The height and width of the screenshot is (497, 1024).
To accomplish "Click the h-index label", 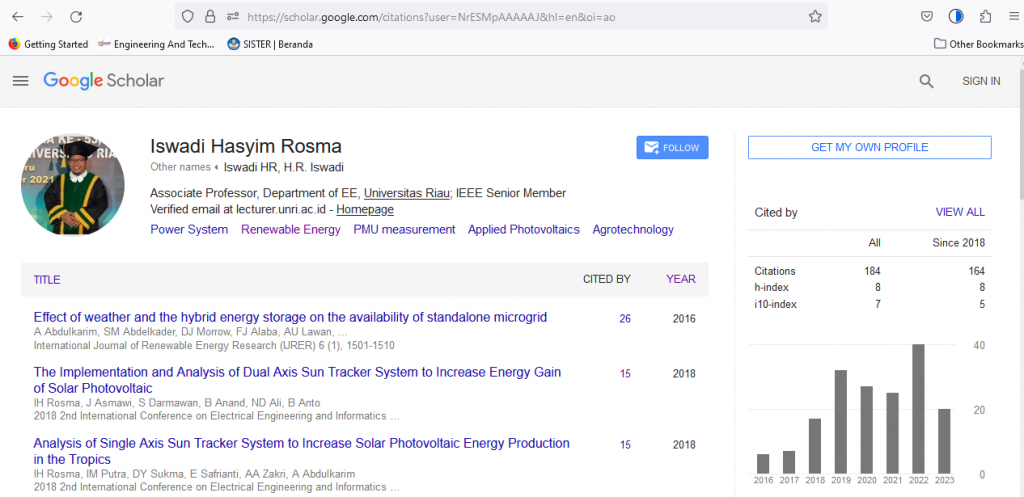I will (771, 287).
